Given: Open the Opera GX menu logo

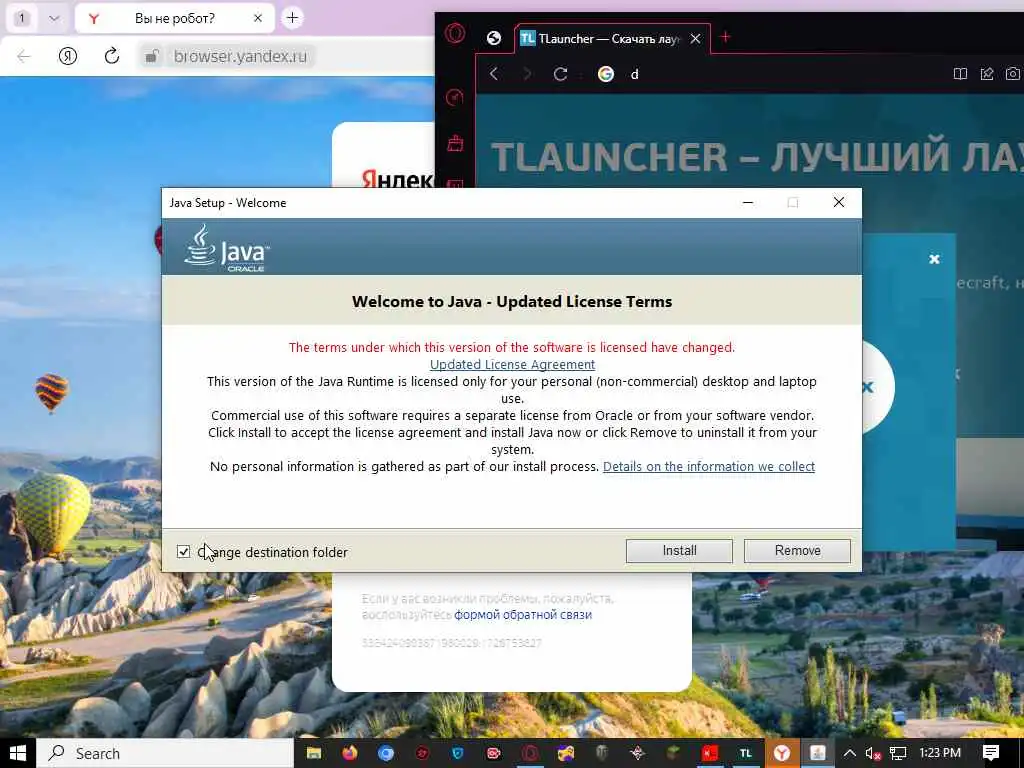Looking at the screenshot, I should click(x=455, y=33).
